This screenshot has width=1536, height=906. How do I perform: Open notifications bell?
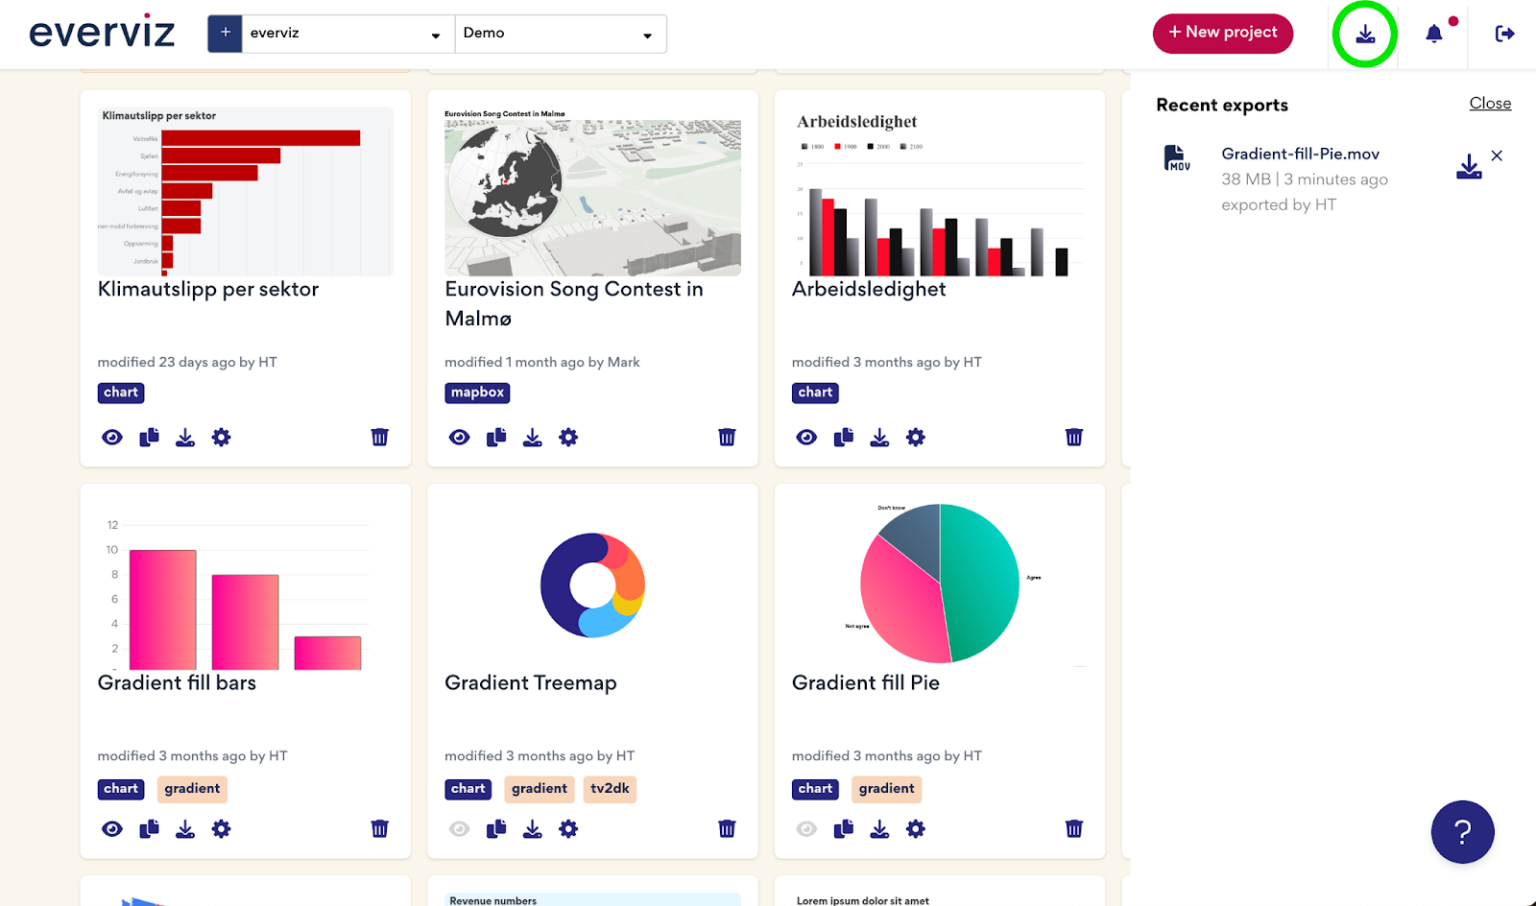pos(1433,33)
